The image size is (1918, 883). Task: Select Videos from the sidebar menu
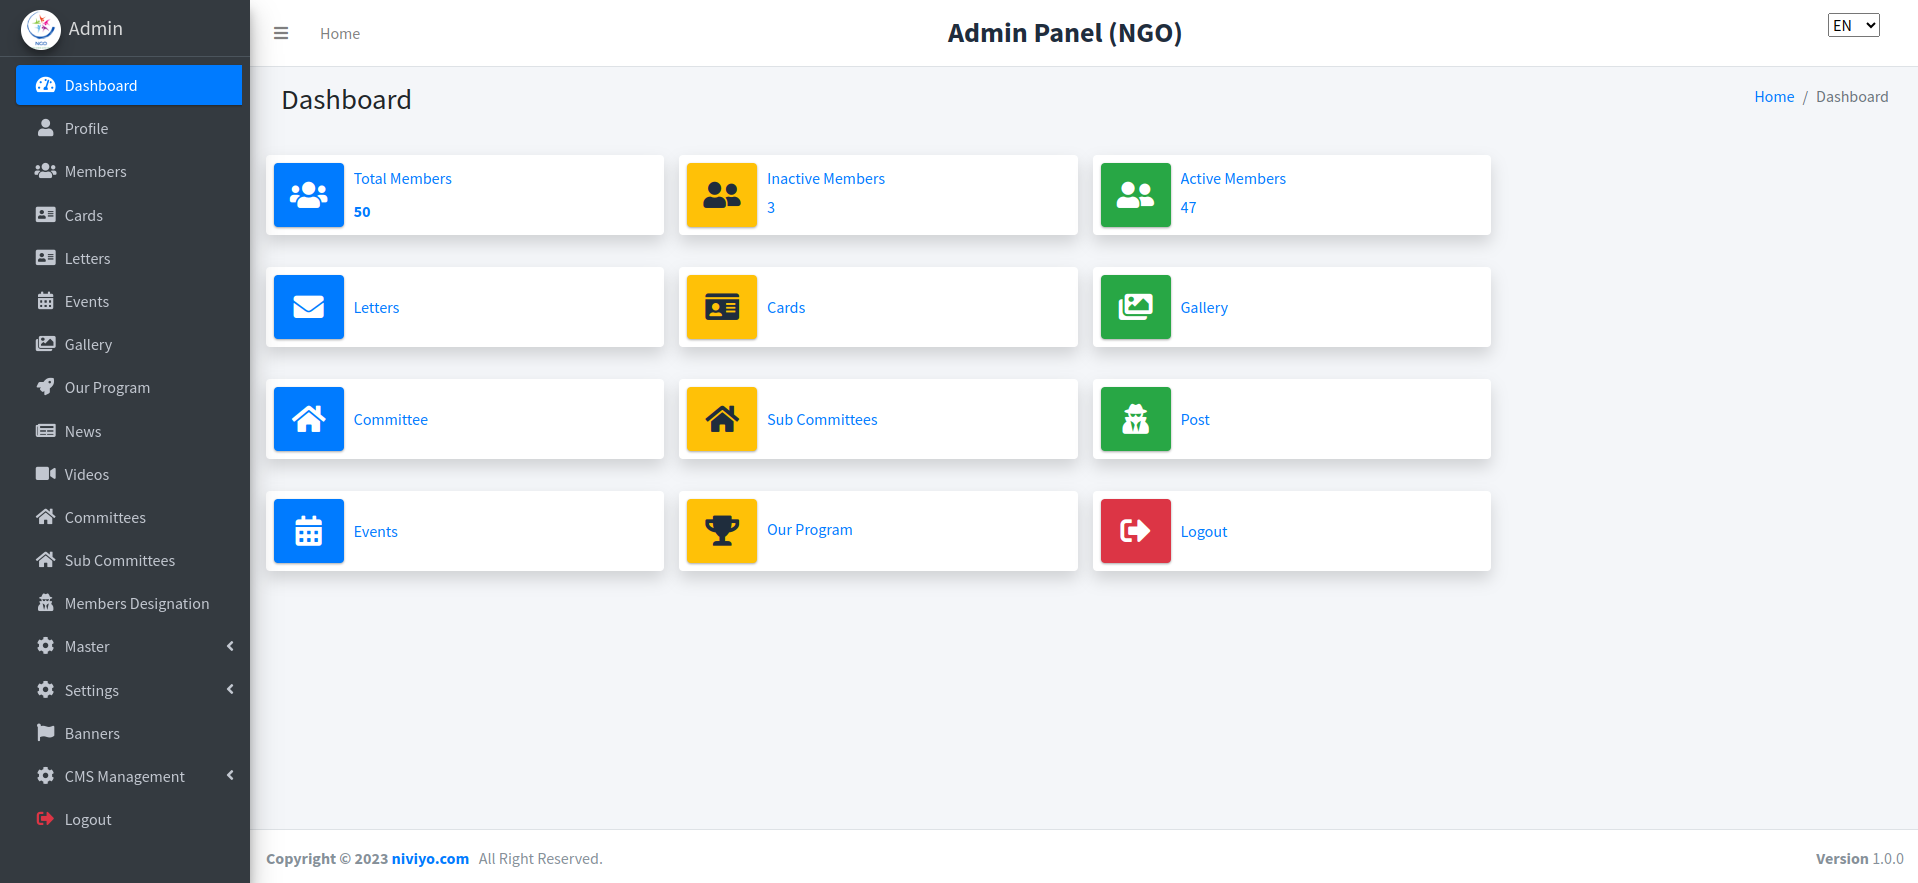86,474
